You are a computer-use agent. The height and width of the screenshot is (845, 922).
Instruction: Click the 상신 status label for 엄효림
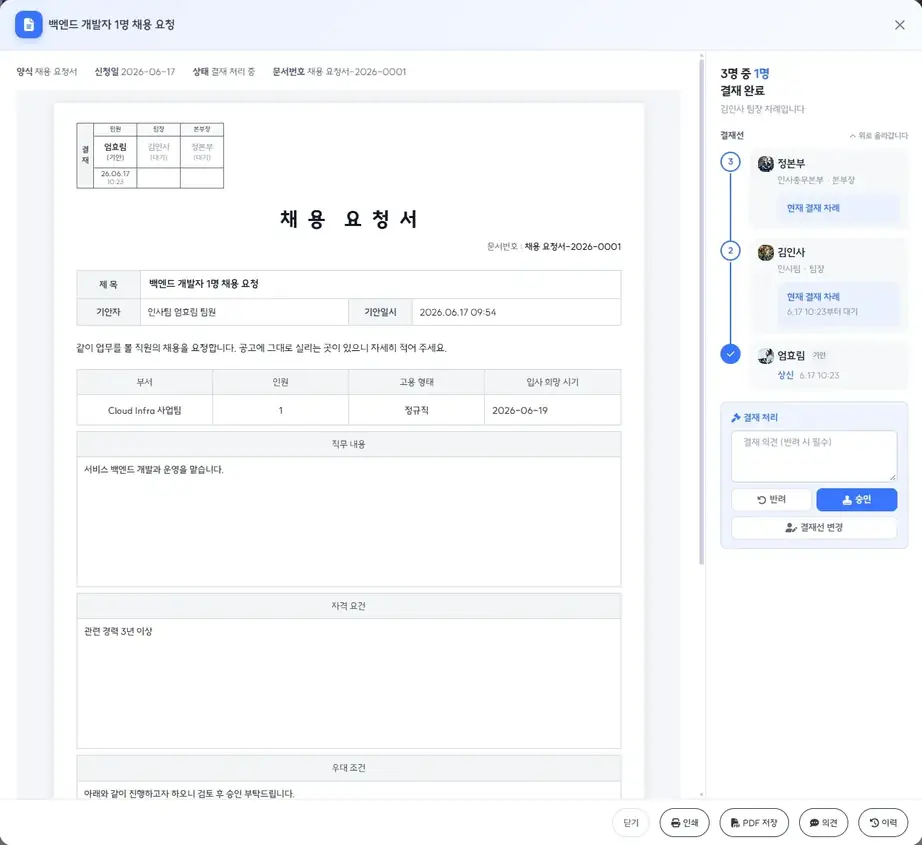point(786,375)
